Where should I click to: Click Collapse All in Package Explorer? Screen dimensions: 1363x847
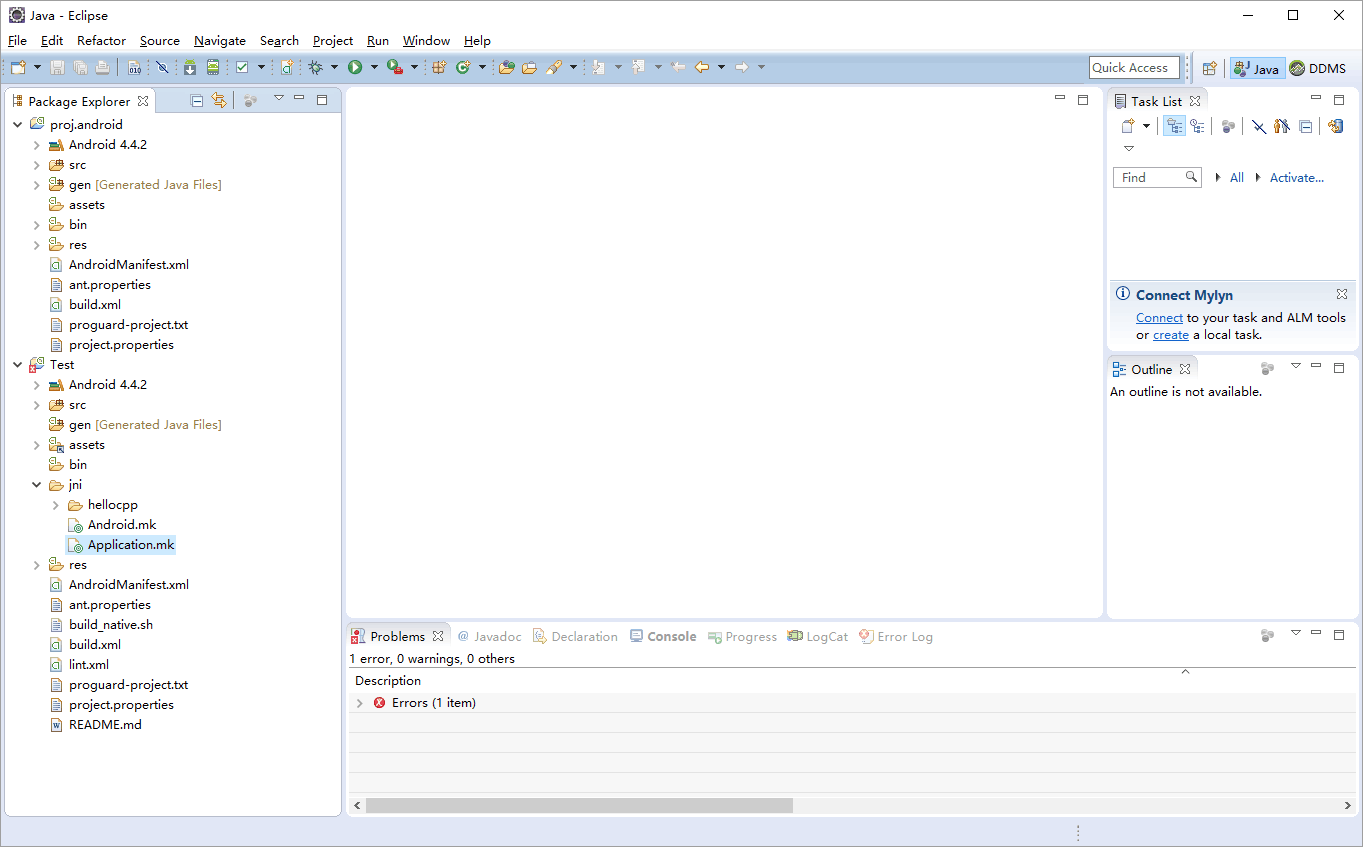tap(197, 101)
